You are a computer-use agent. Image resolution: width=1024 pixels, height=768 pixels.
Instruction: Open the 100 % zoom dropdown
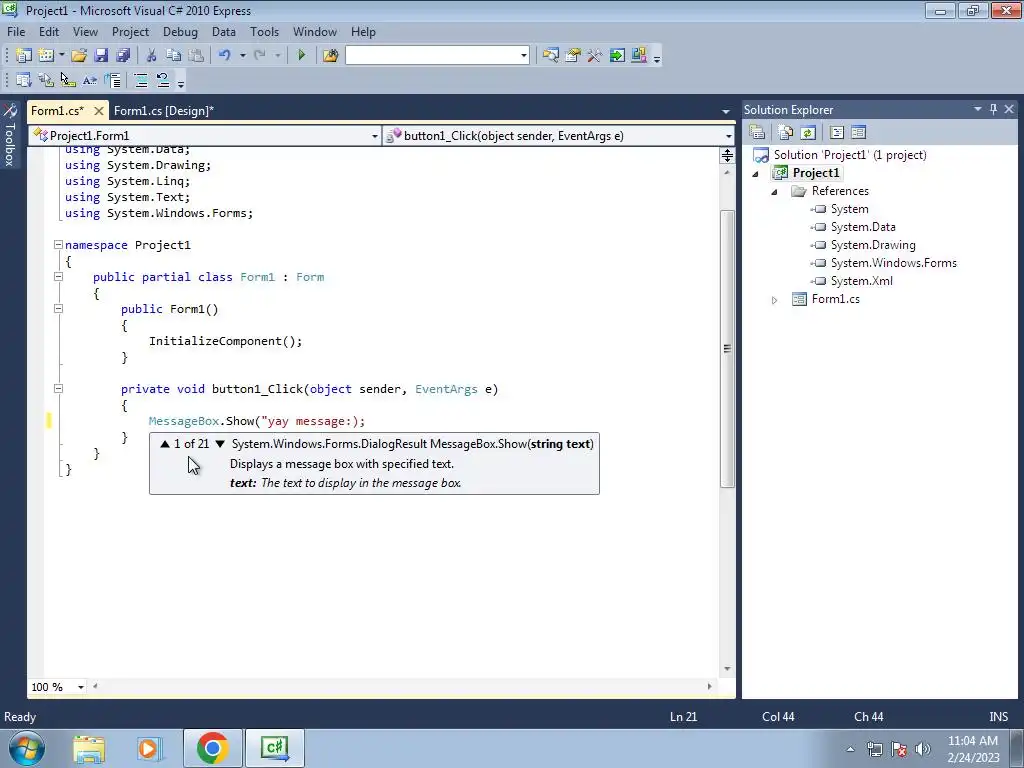pos(80,687)
